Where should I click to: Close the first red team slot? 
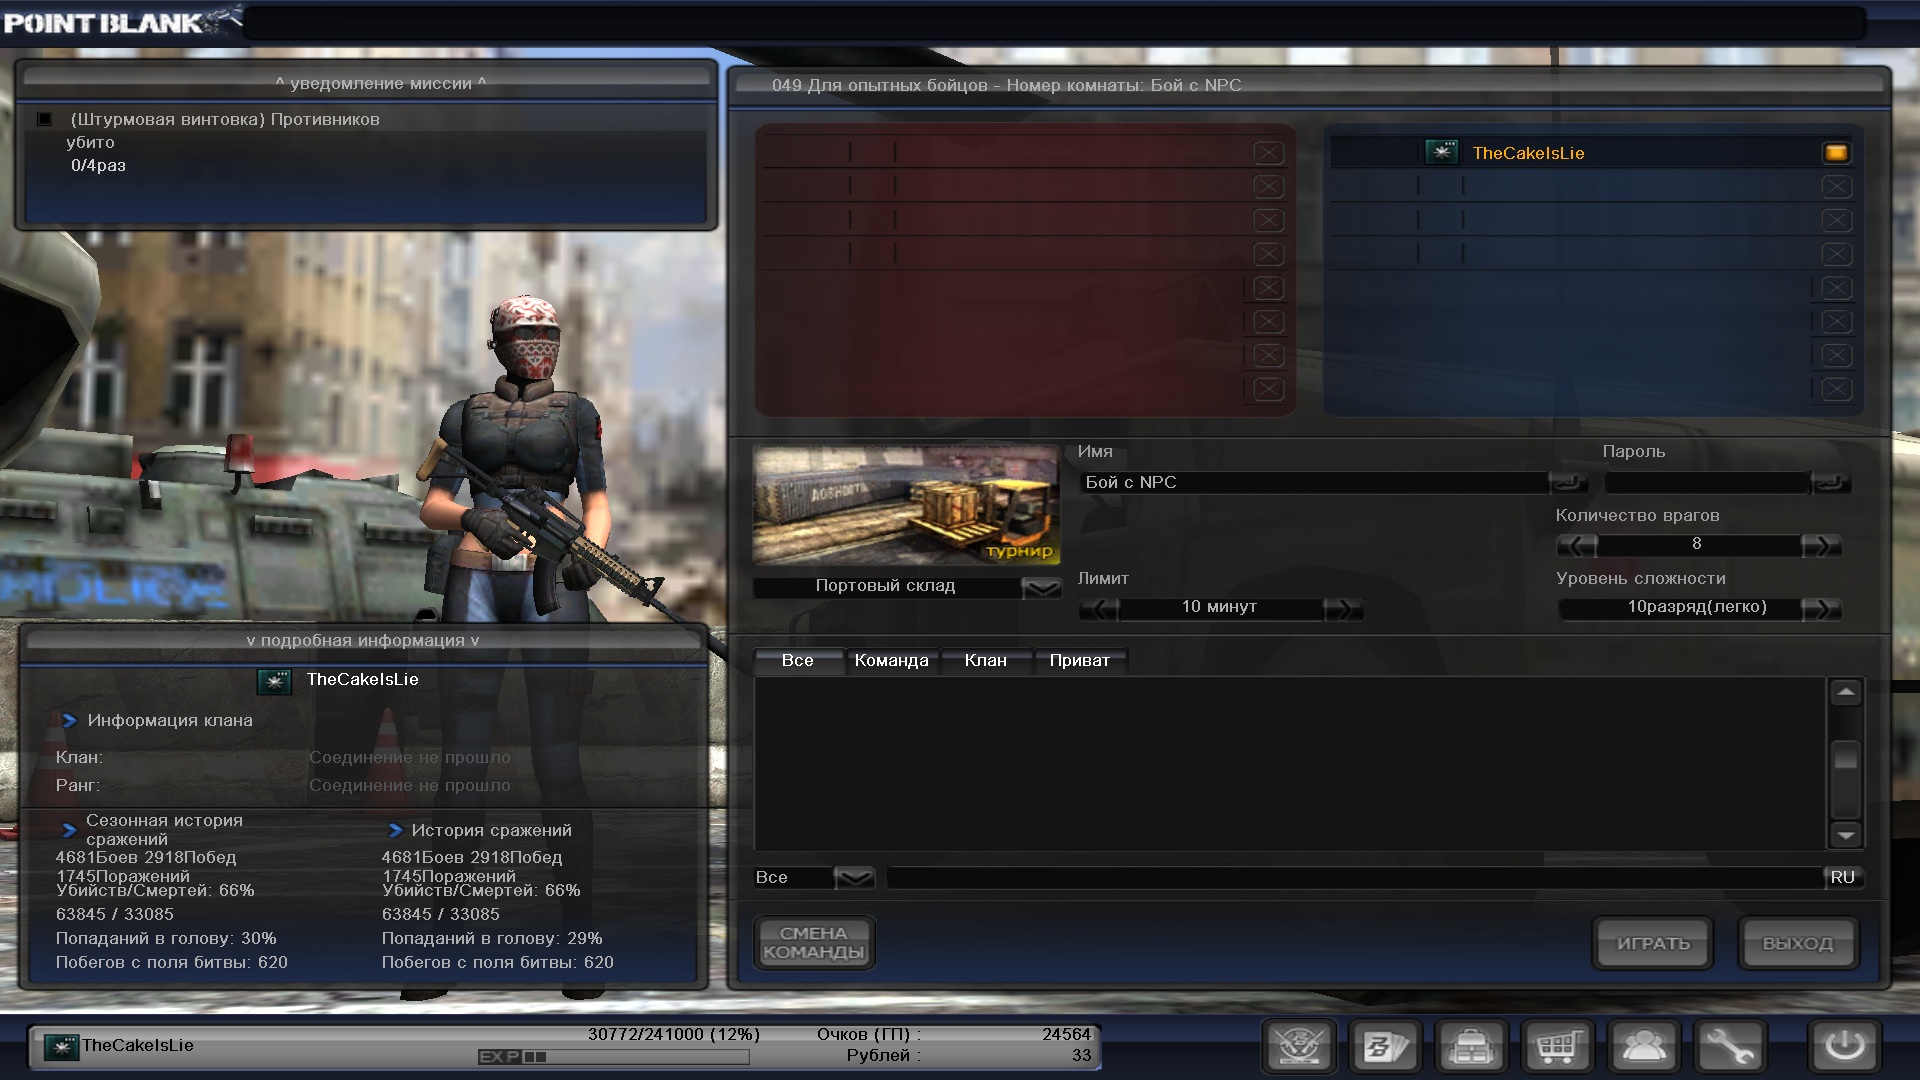coord(1268,153)
